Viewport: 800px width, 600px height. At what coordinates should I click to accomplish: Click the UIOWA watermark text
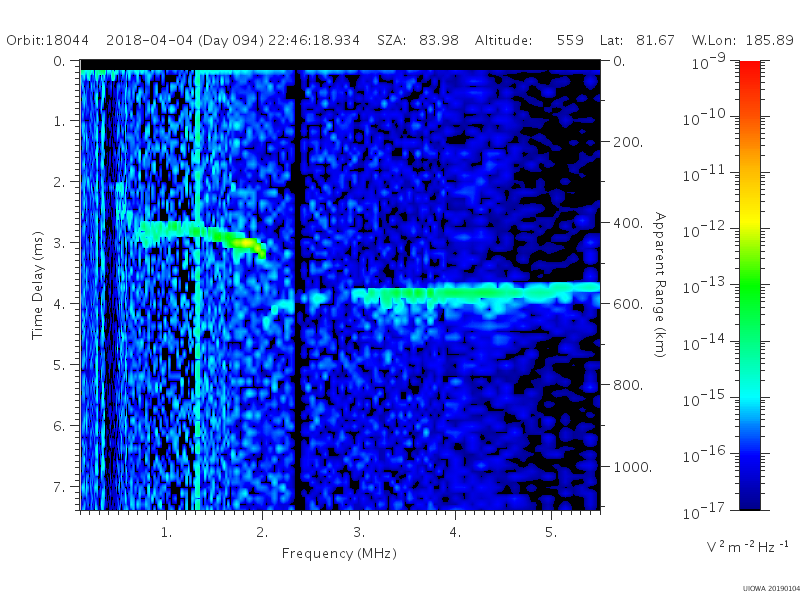[x=771, y=589]
